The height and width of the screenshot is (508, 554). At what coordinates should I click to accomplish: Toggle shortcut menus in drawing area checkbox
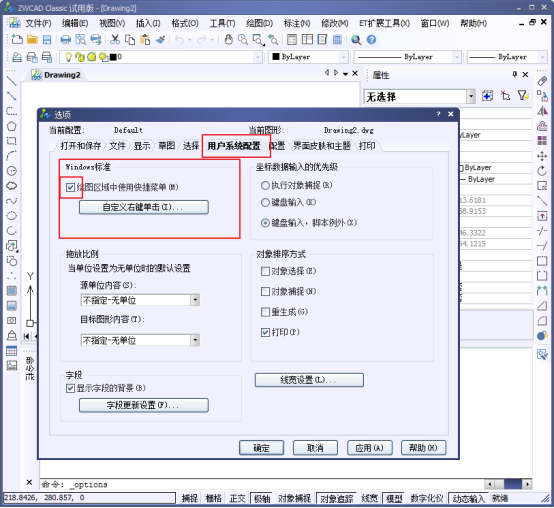tap(70, 187)
